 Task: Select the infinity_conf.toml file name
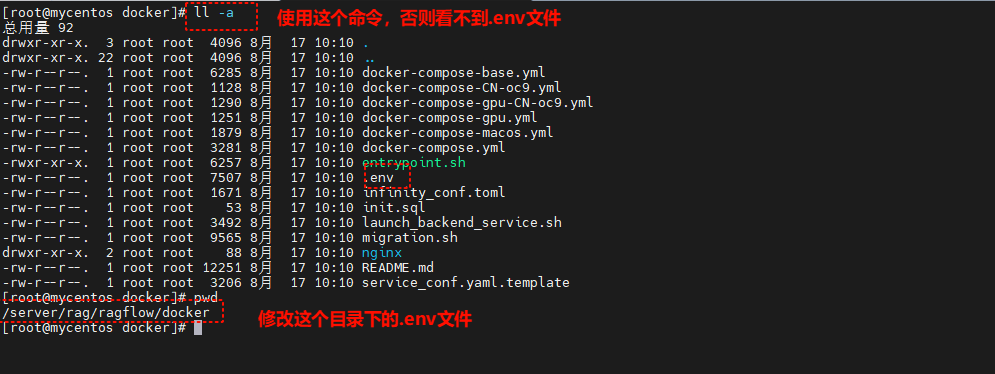(x=433, y=192)
